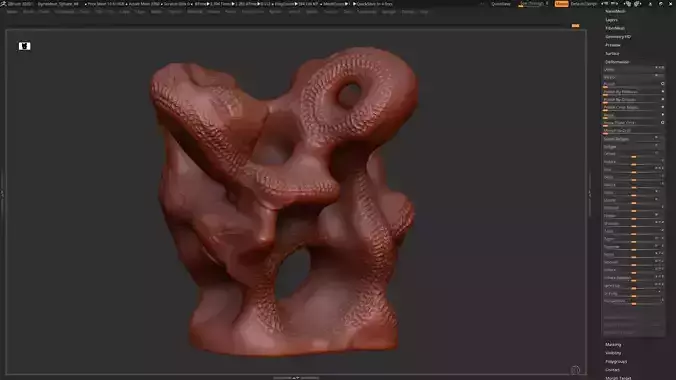This screenshot has width=676, height=380.
Task: Toggle the XYZ axis modifiers on Size slider
Action: coord(659,168)
